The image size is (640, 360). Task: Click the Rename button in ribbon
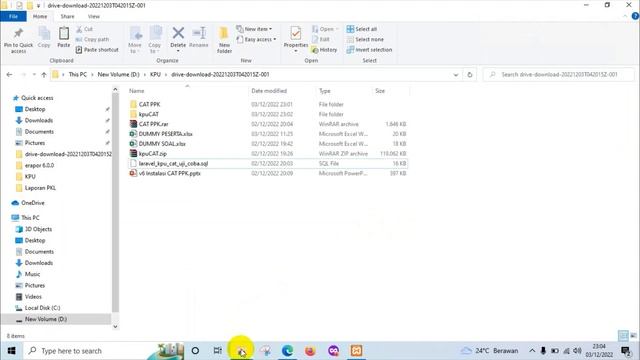(199, 38)
